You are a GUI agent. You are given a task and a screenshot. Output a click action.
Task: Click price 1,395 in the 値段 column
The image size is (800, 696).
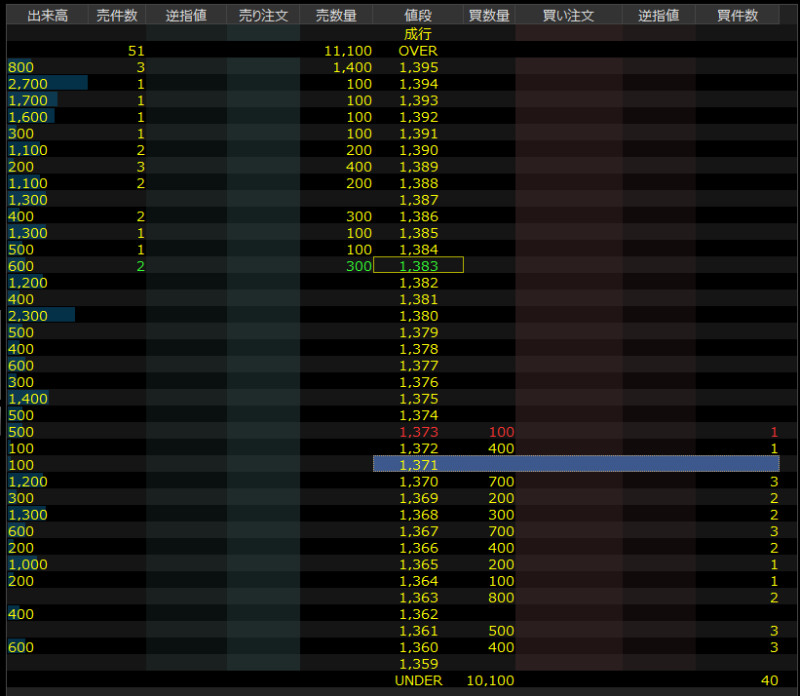pos(418,67)
